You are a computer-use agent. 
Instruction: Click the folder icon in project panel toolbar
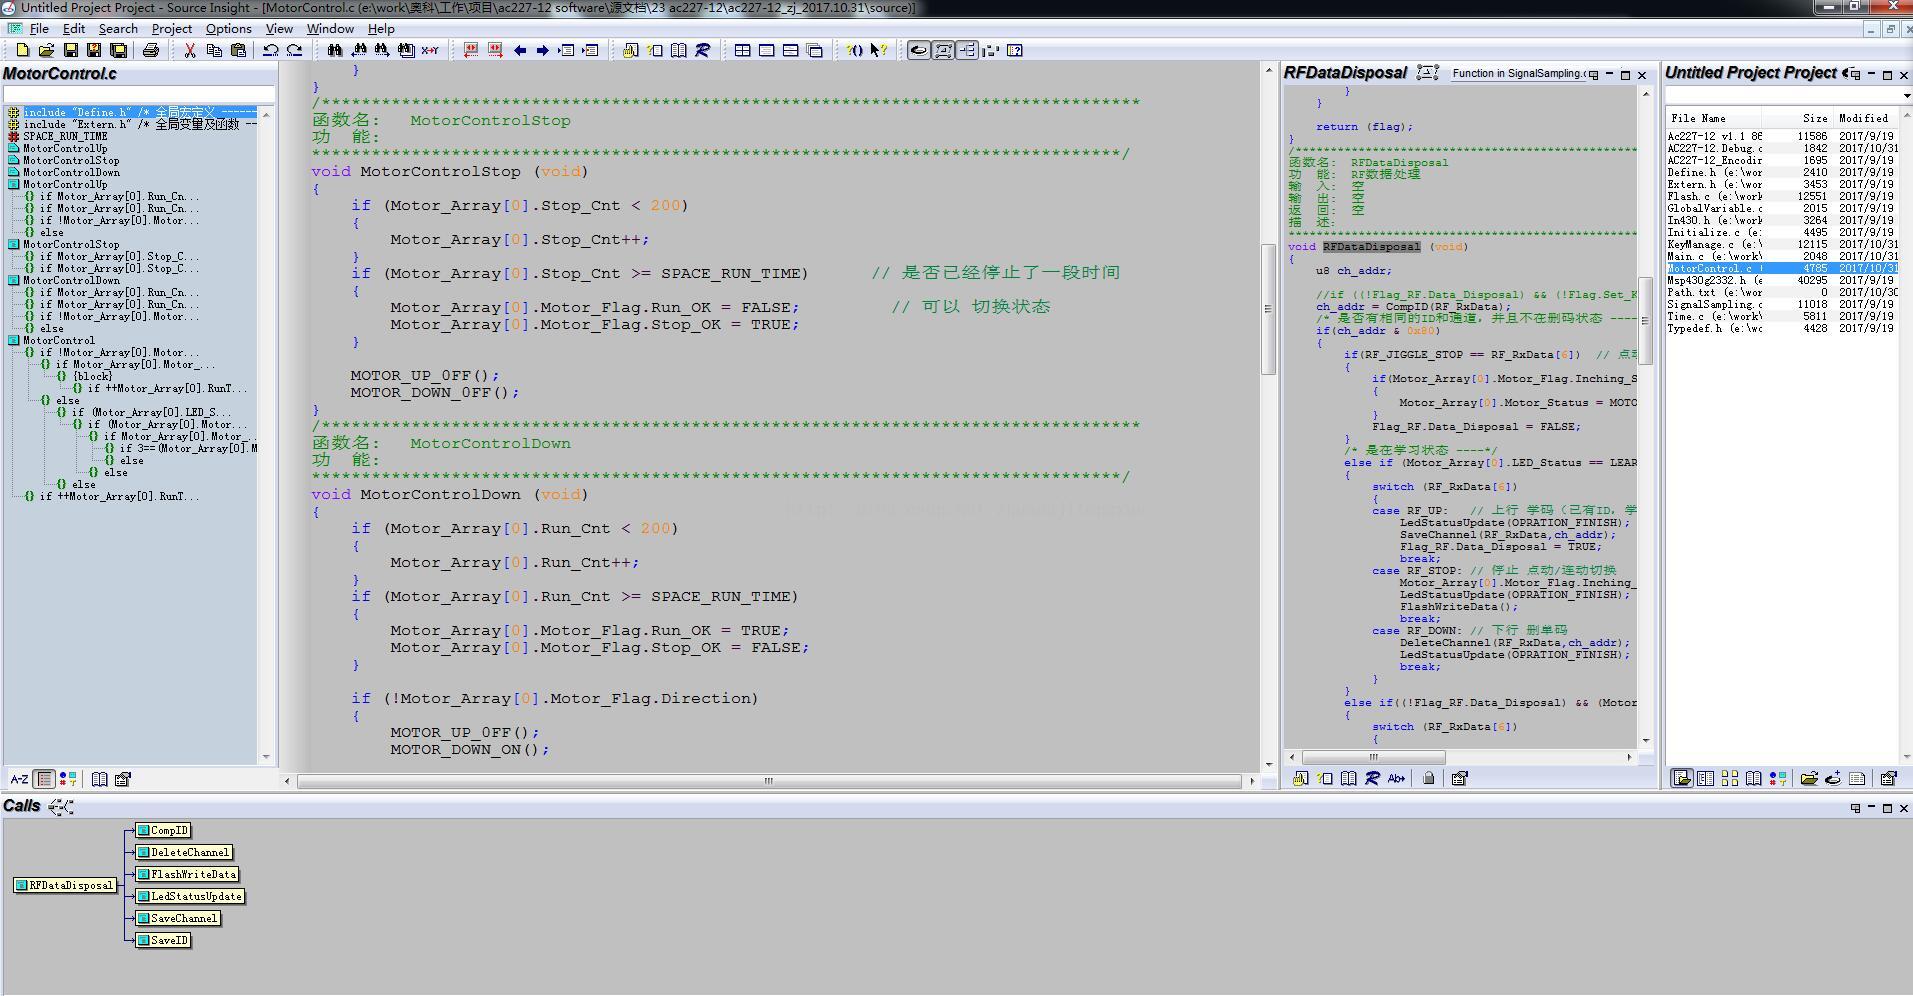tap(1809, 778)
